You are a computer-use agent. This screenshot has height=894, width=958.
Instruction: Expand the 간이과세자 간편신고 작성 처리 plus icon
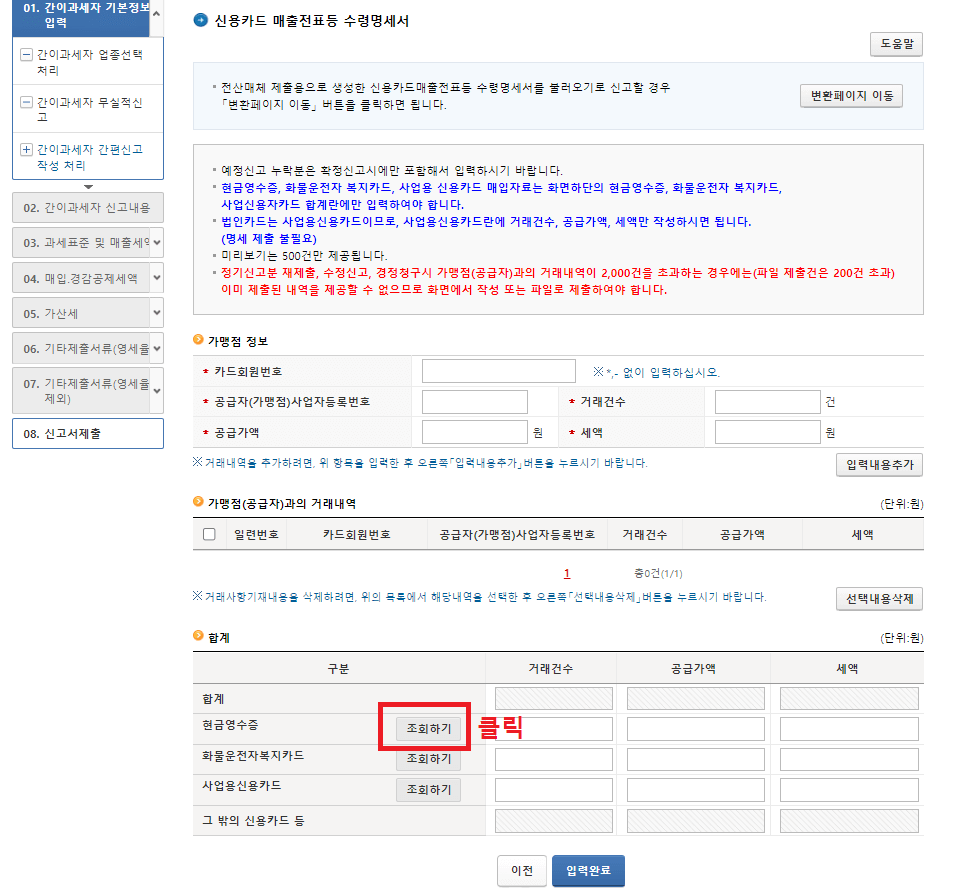click(x=26, y=150)
